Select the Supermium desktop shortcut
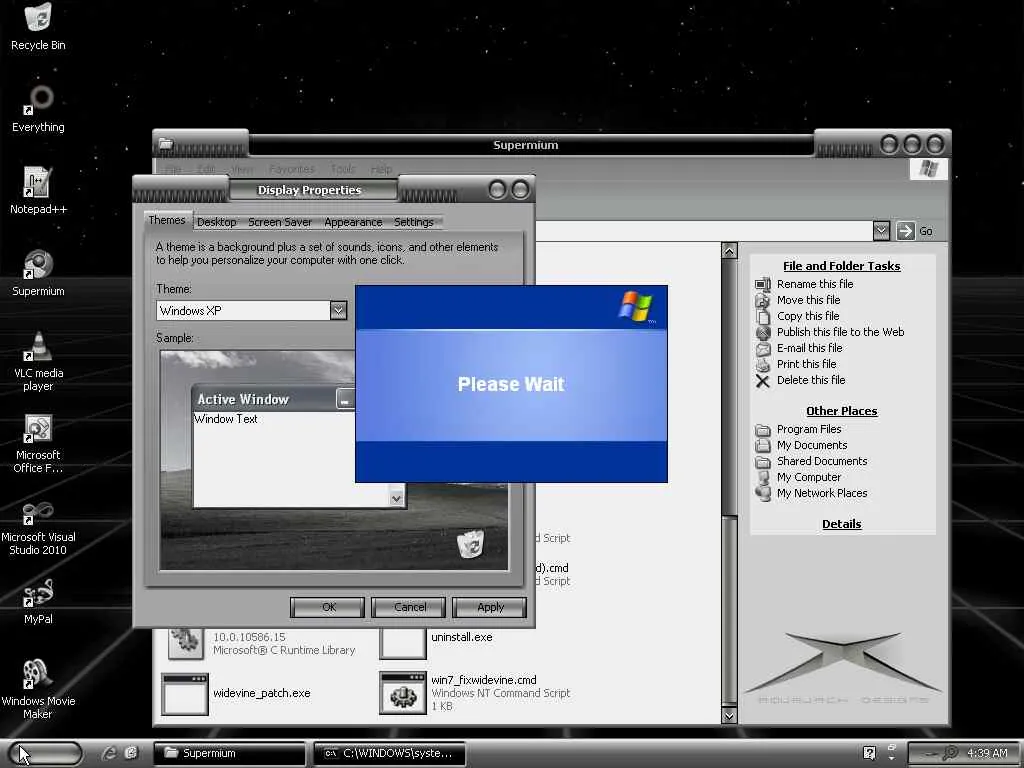Image resolution: width=1024 pixels, height=768 pixels. coord(38,273)
